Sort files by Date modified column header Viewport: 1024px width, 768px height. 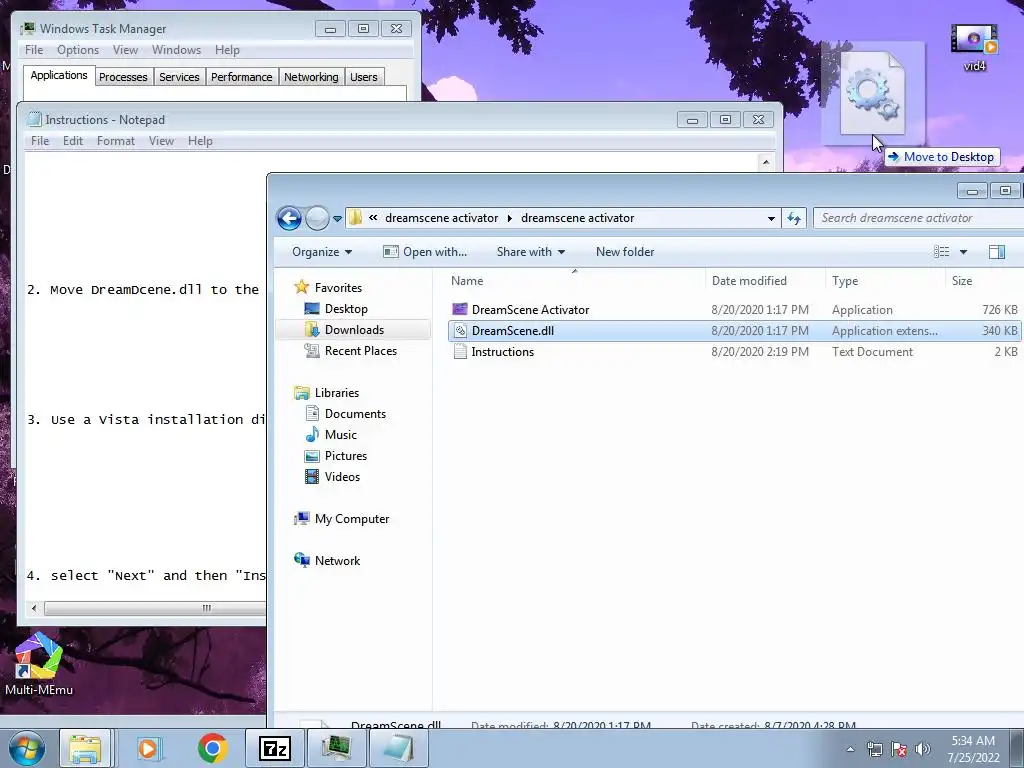[x=765, y=281]
